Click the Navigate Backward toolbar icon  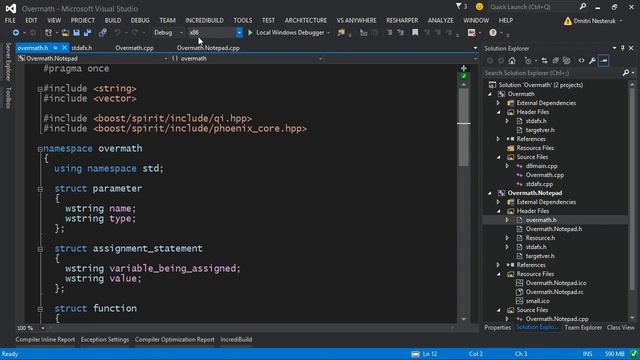[16, 33]
